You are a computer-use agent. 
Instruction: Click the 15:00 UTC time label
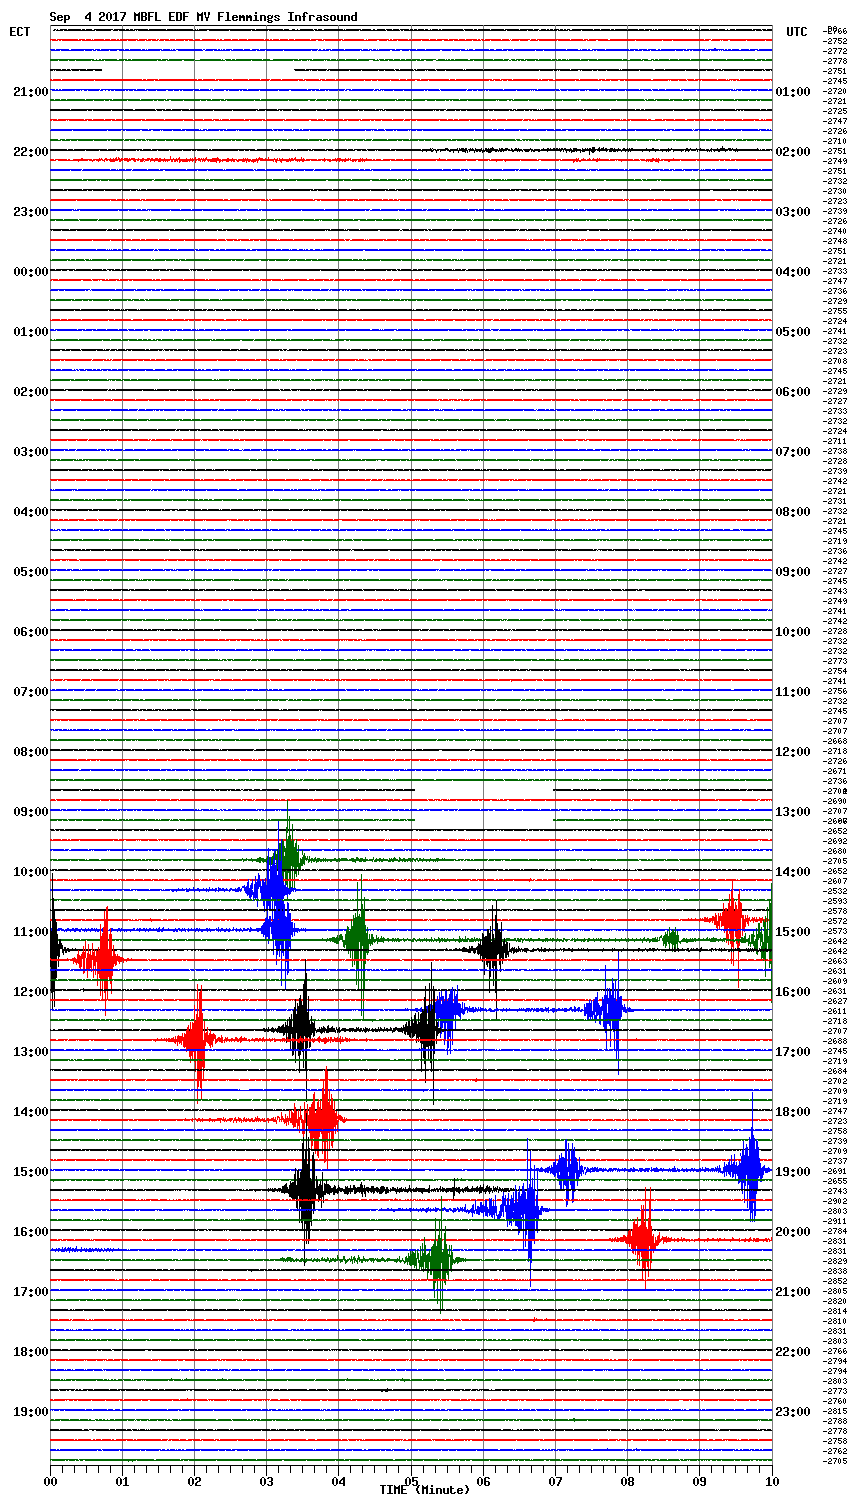tap(793, 932)
